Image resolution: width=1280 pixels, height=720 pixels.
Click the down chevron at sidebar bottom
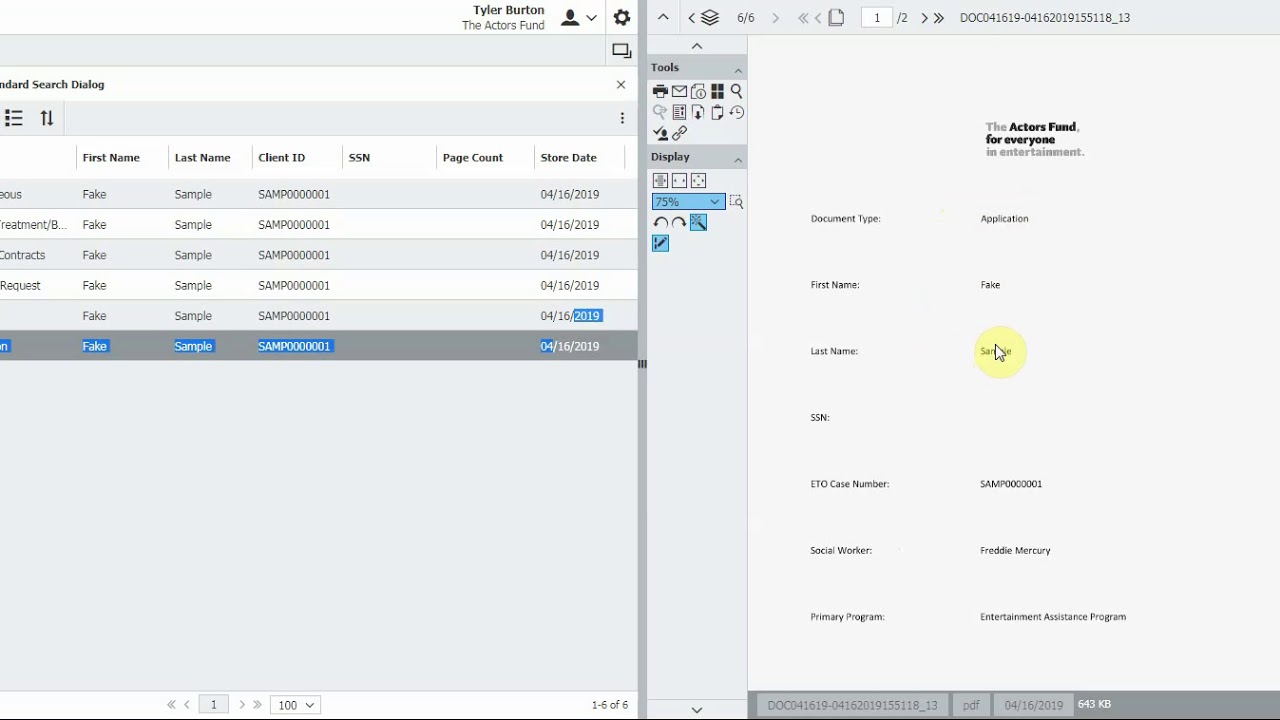click(697, 710)
